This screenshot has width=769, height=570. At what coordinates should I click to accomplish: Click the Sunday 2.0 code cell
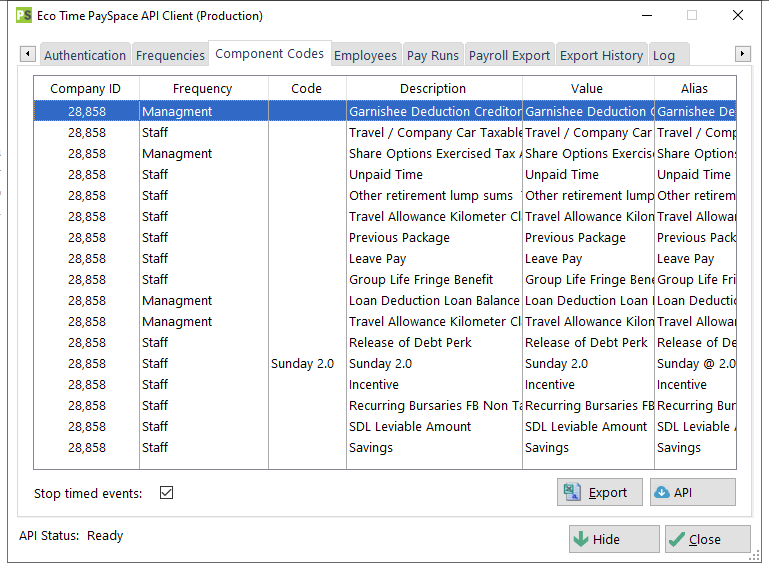point(308,363)
